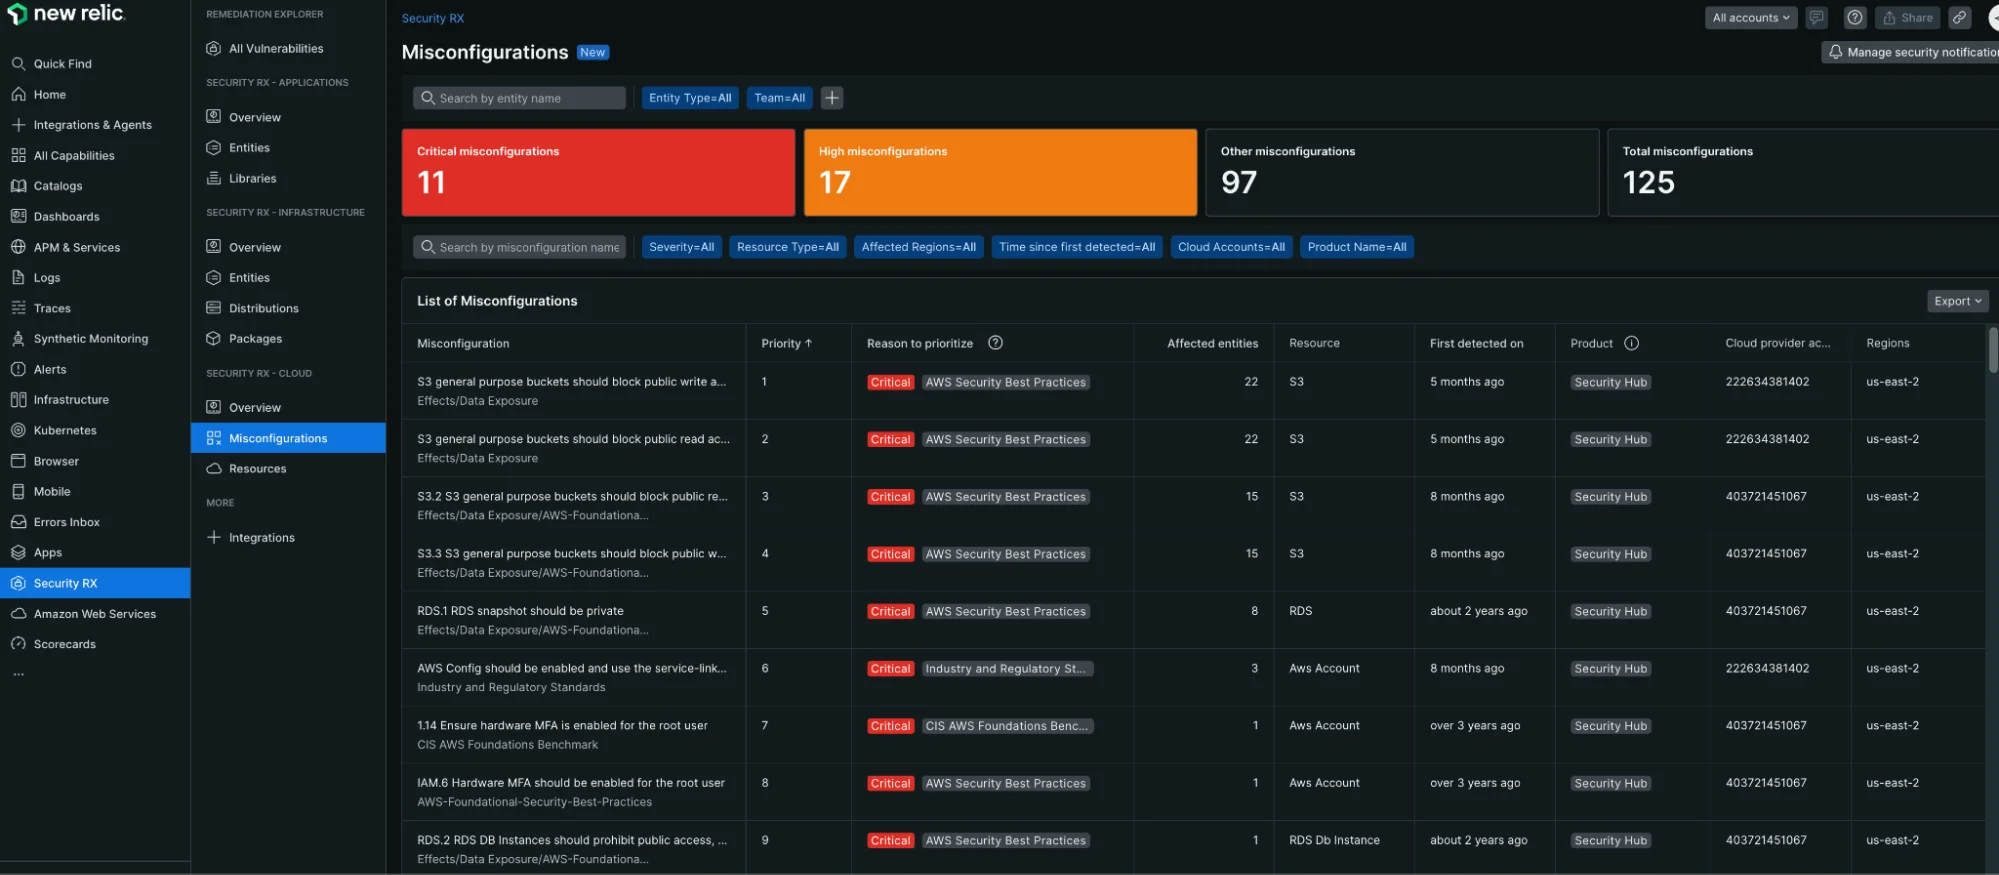Click the Search by misconfiguration name field
Image resolution: width=1999 pixels, height=875 pixels.
point(520,247)
